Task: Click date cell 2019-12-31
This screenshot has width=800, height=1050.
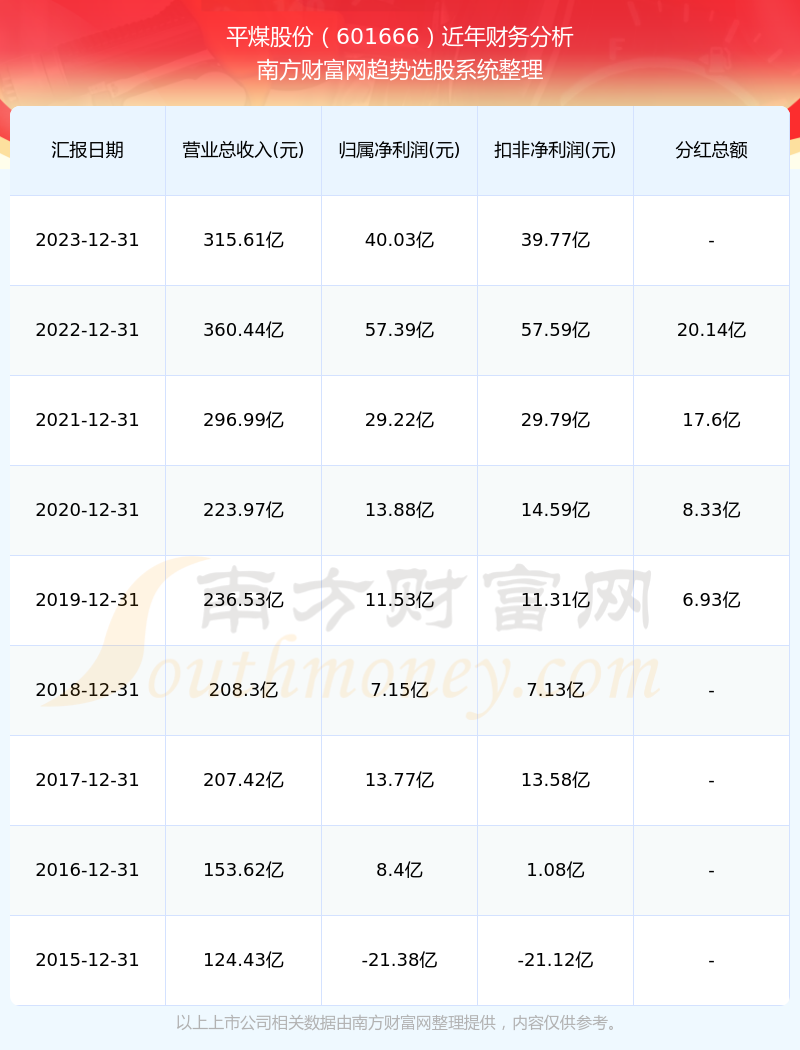Action: pos(88,600)
